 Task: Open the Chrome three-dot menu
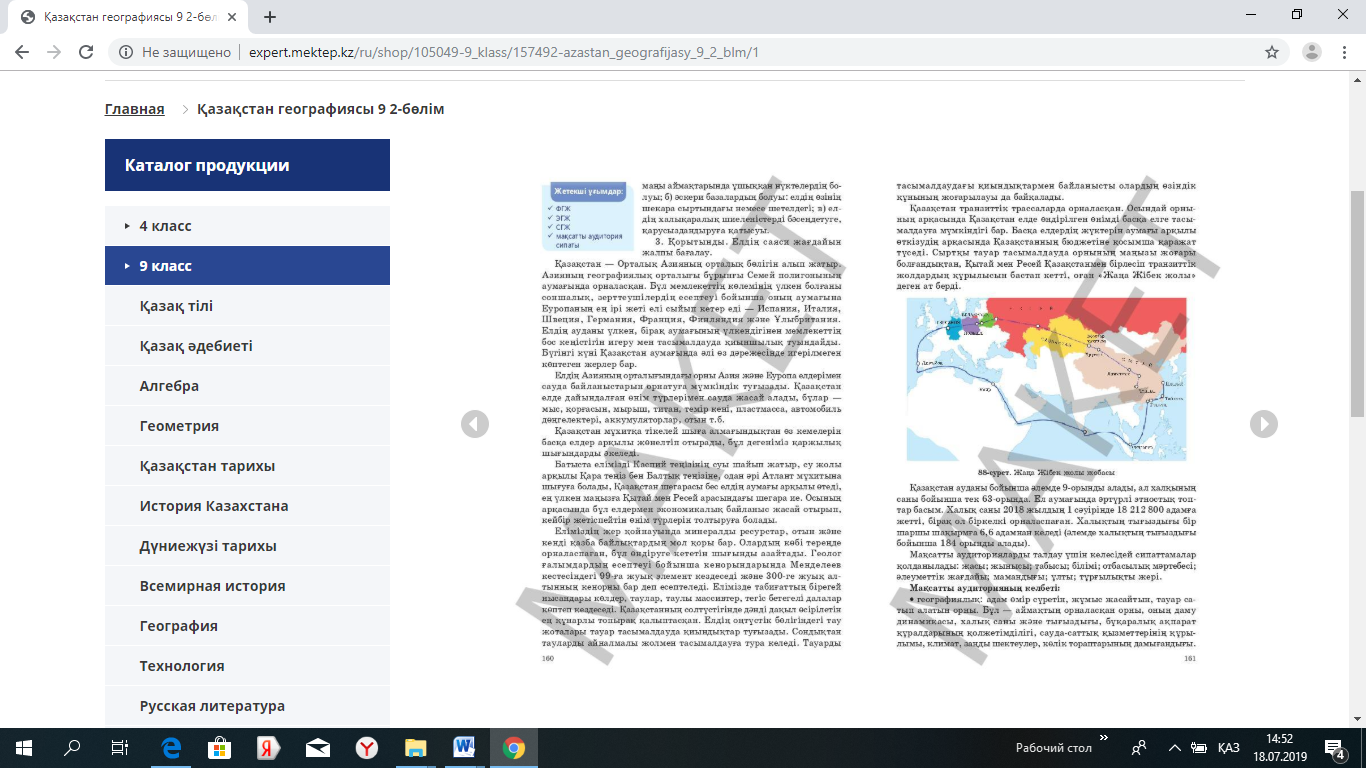click(x=1343, y=52)
